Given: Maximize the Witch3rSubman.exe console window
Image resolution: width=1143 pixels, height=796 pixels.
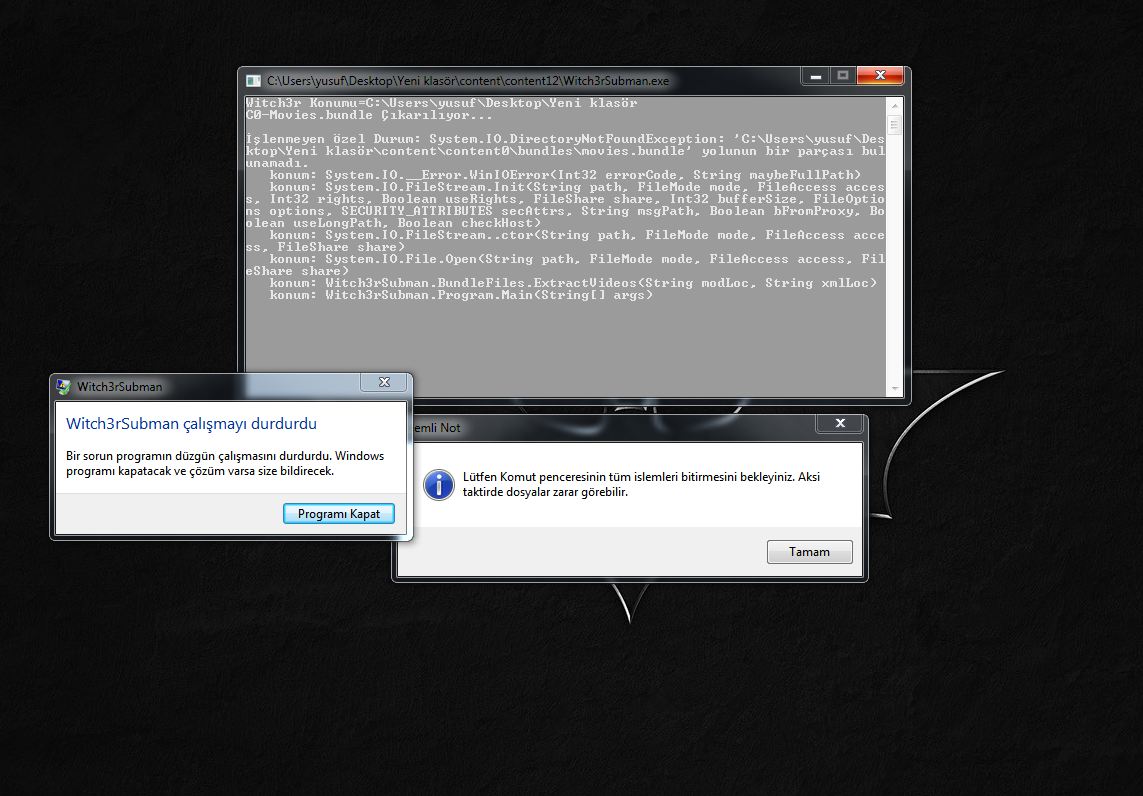Looking at the screenshot, I should [x=843, y=75].
